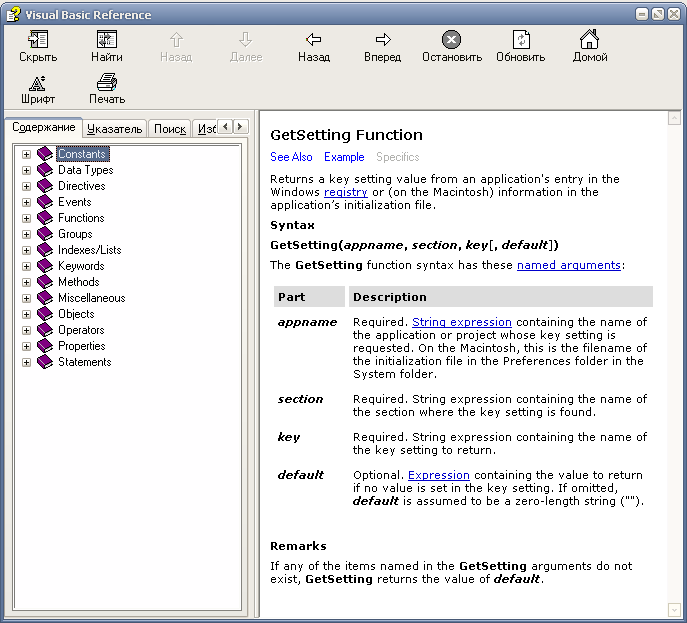687x623 pixels.
Task: Click the Найти (Find) toolbar icon
Action: pos(107,40)
